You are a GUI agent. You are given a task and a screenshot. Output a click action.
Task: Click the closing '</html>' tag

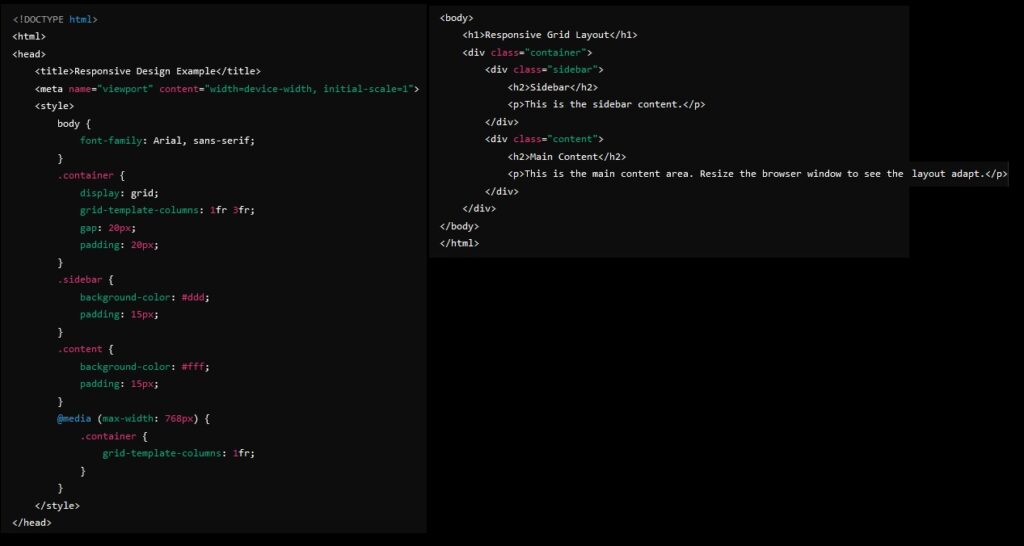click(x=459, y=243)
